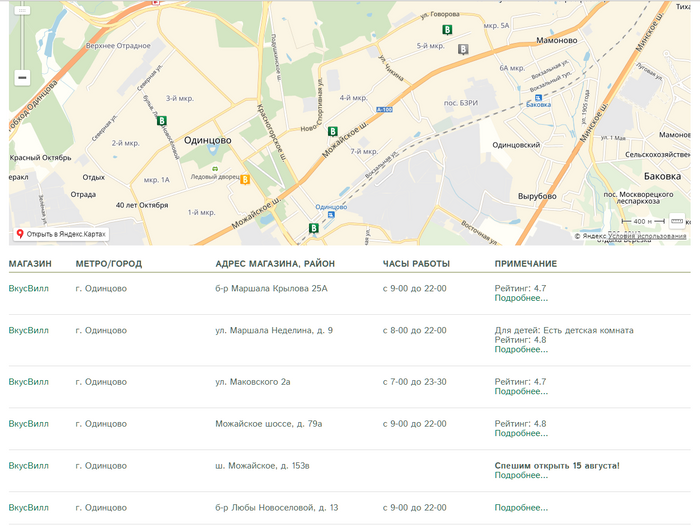The height and width of the screenshot is (526, 700).
Task: Click Красный Октябрь label on map
Action: 40,158
